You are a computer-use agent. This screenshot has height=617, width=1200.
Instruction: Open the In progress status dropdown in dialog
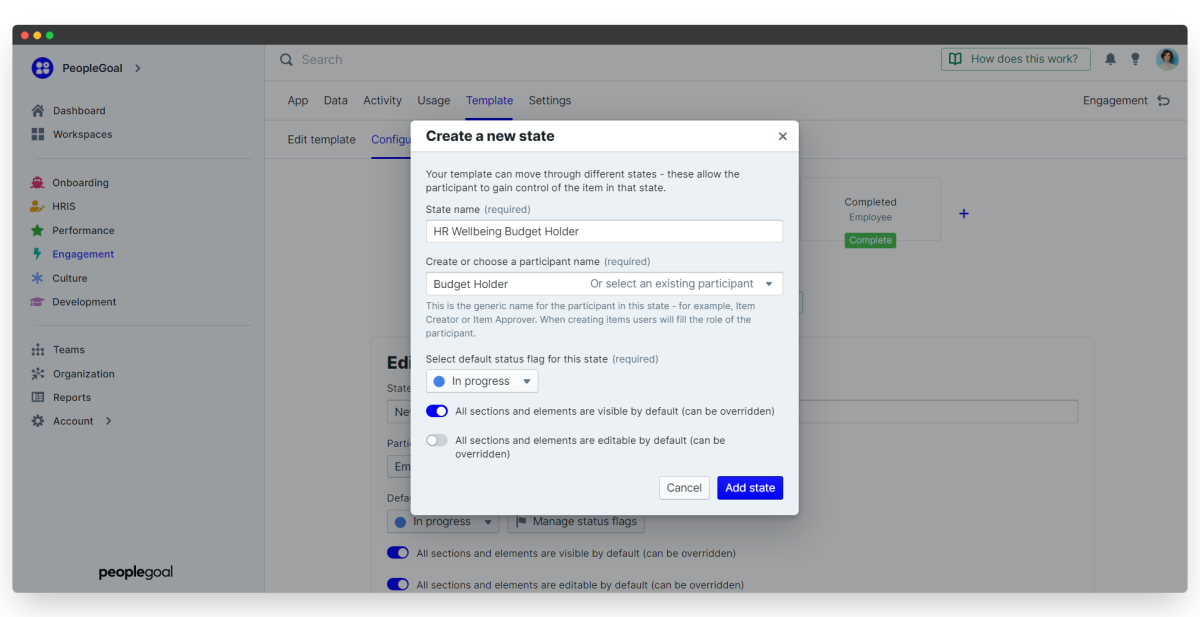point(482,381)
